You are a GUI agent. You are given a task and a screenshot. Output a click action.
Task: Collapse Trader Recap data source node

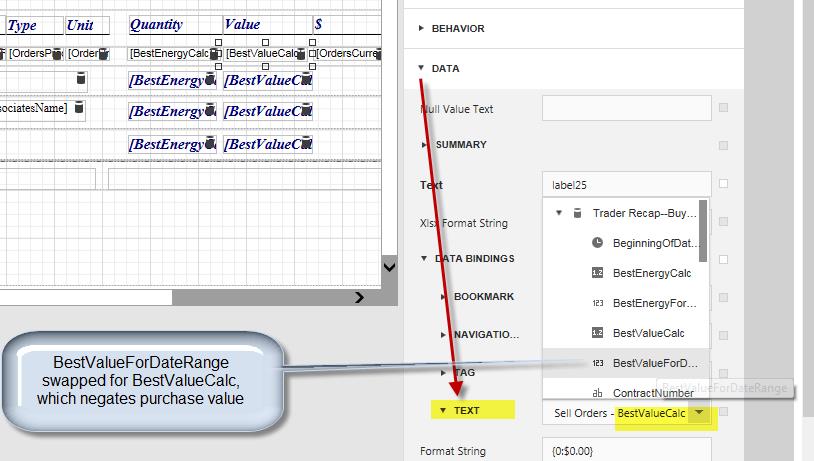[x=558, y=213]
